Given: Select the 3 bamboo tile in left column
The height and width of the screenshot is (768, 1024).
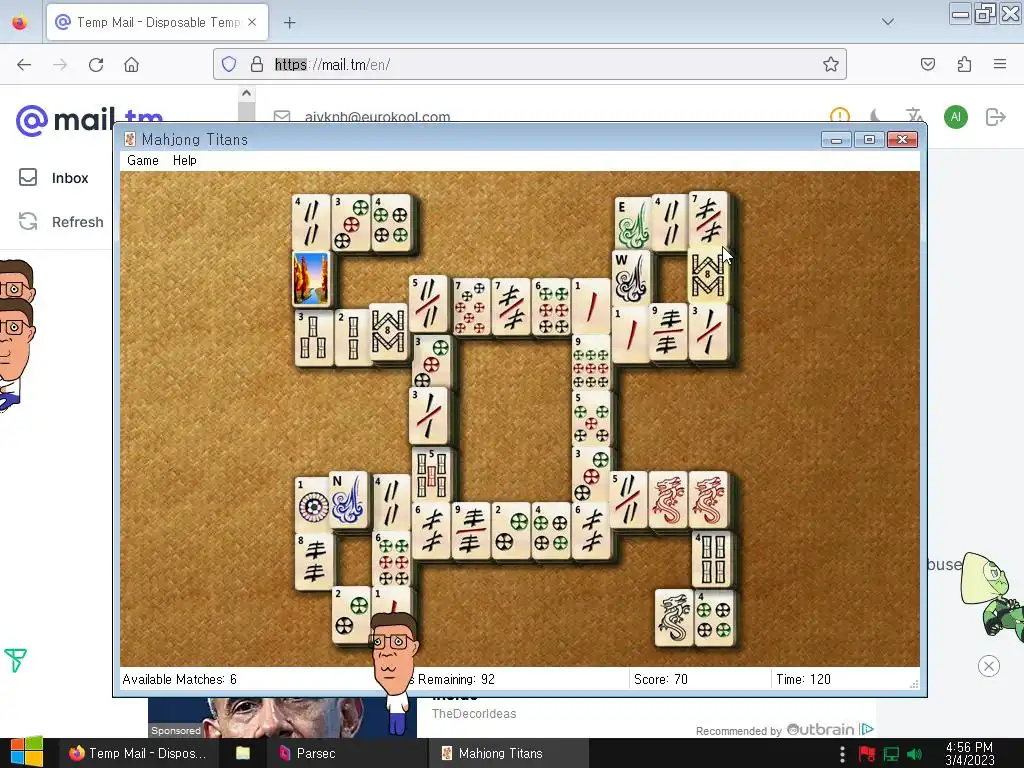Looking at the screenshot, I should pyautogui.click(x=428, y=415).
